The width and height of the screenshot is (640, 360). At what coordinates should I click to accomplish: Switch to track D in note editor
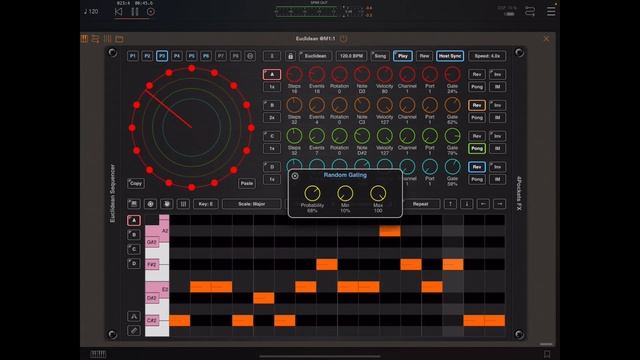point(133,264)
